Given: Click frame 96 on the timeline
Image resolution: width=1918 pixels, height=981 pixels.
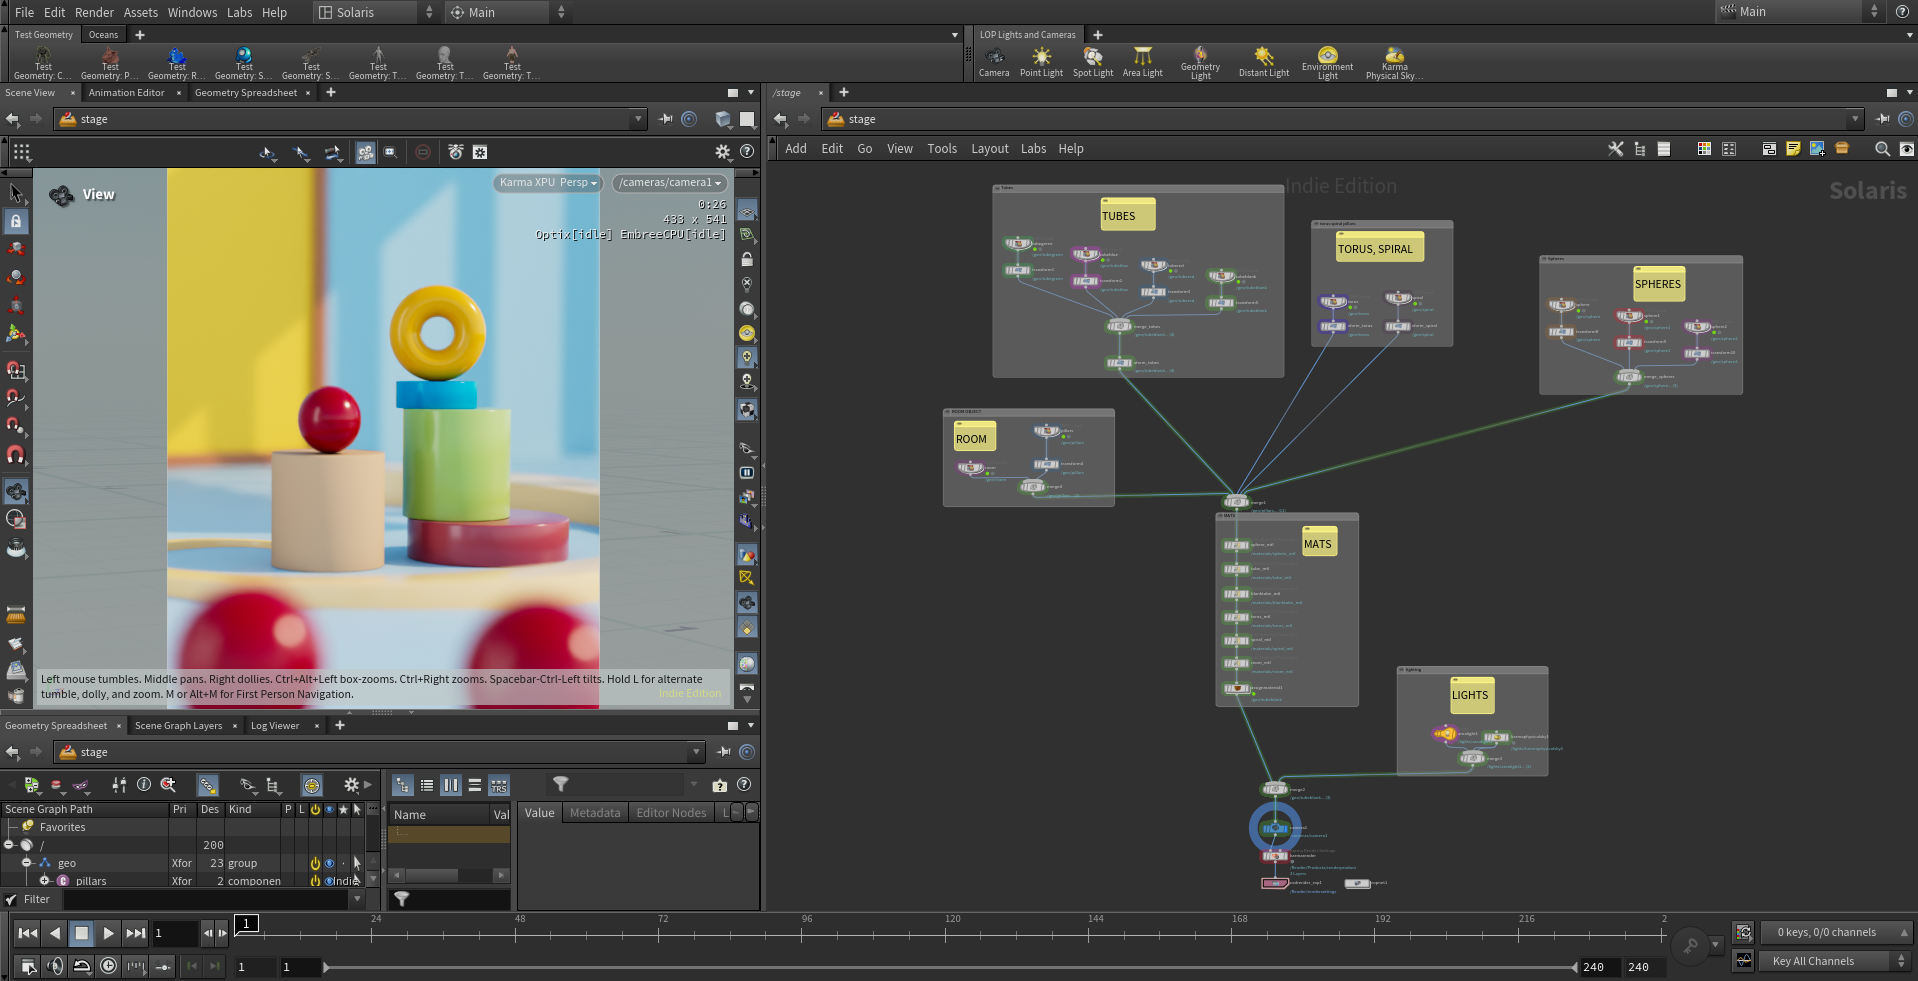Looking at the screenshot, I should coord(807,930).
